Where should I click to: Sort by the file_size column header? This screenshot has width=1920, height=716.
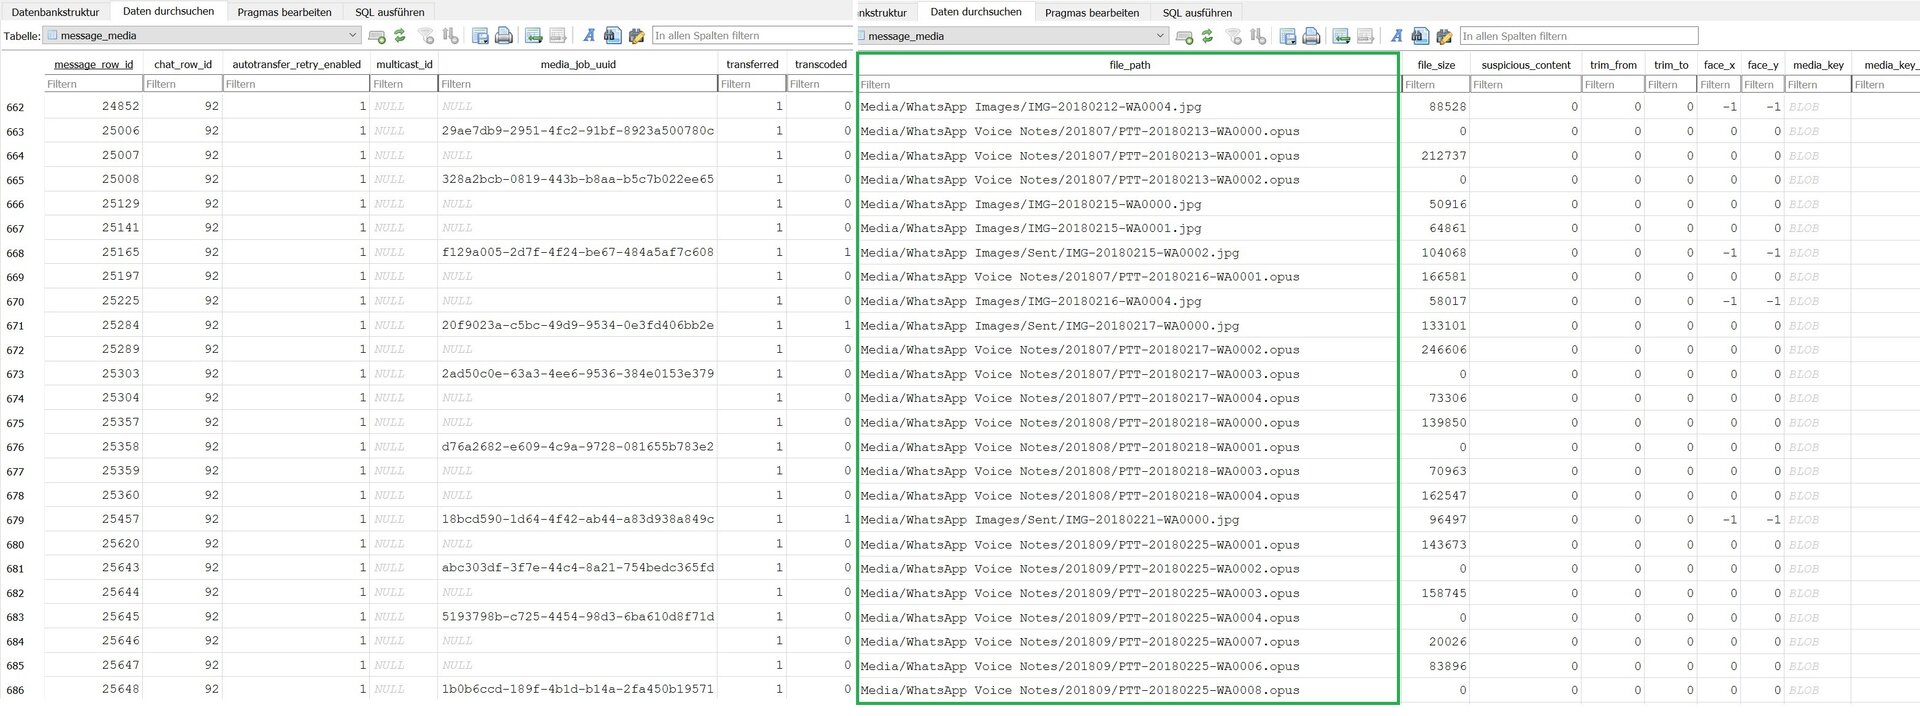[1435, 65]
